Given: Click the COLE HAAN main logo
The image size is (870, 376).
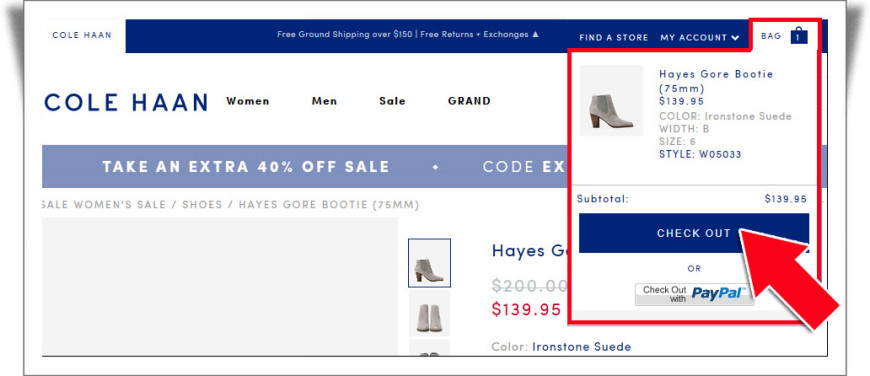Looking at the screenshot, I should point(126,103).
